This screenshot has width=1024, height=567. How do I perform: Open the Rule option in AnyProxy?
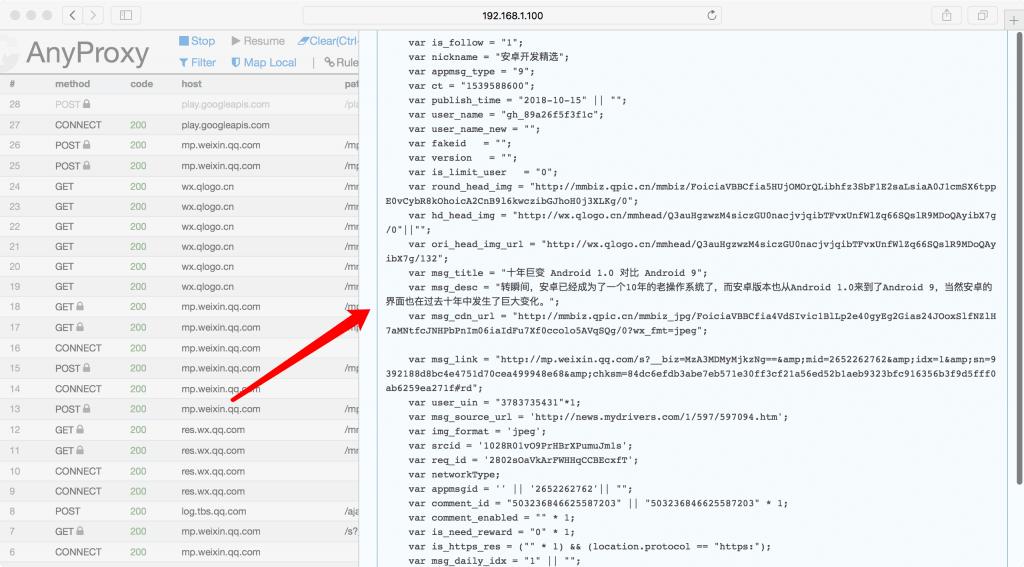pos(341,62)
